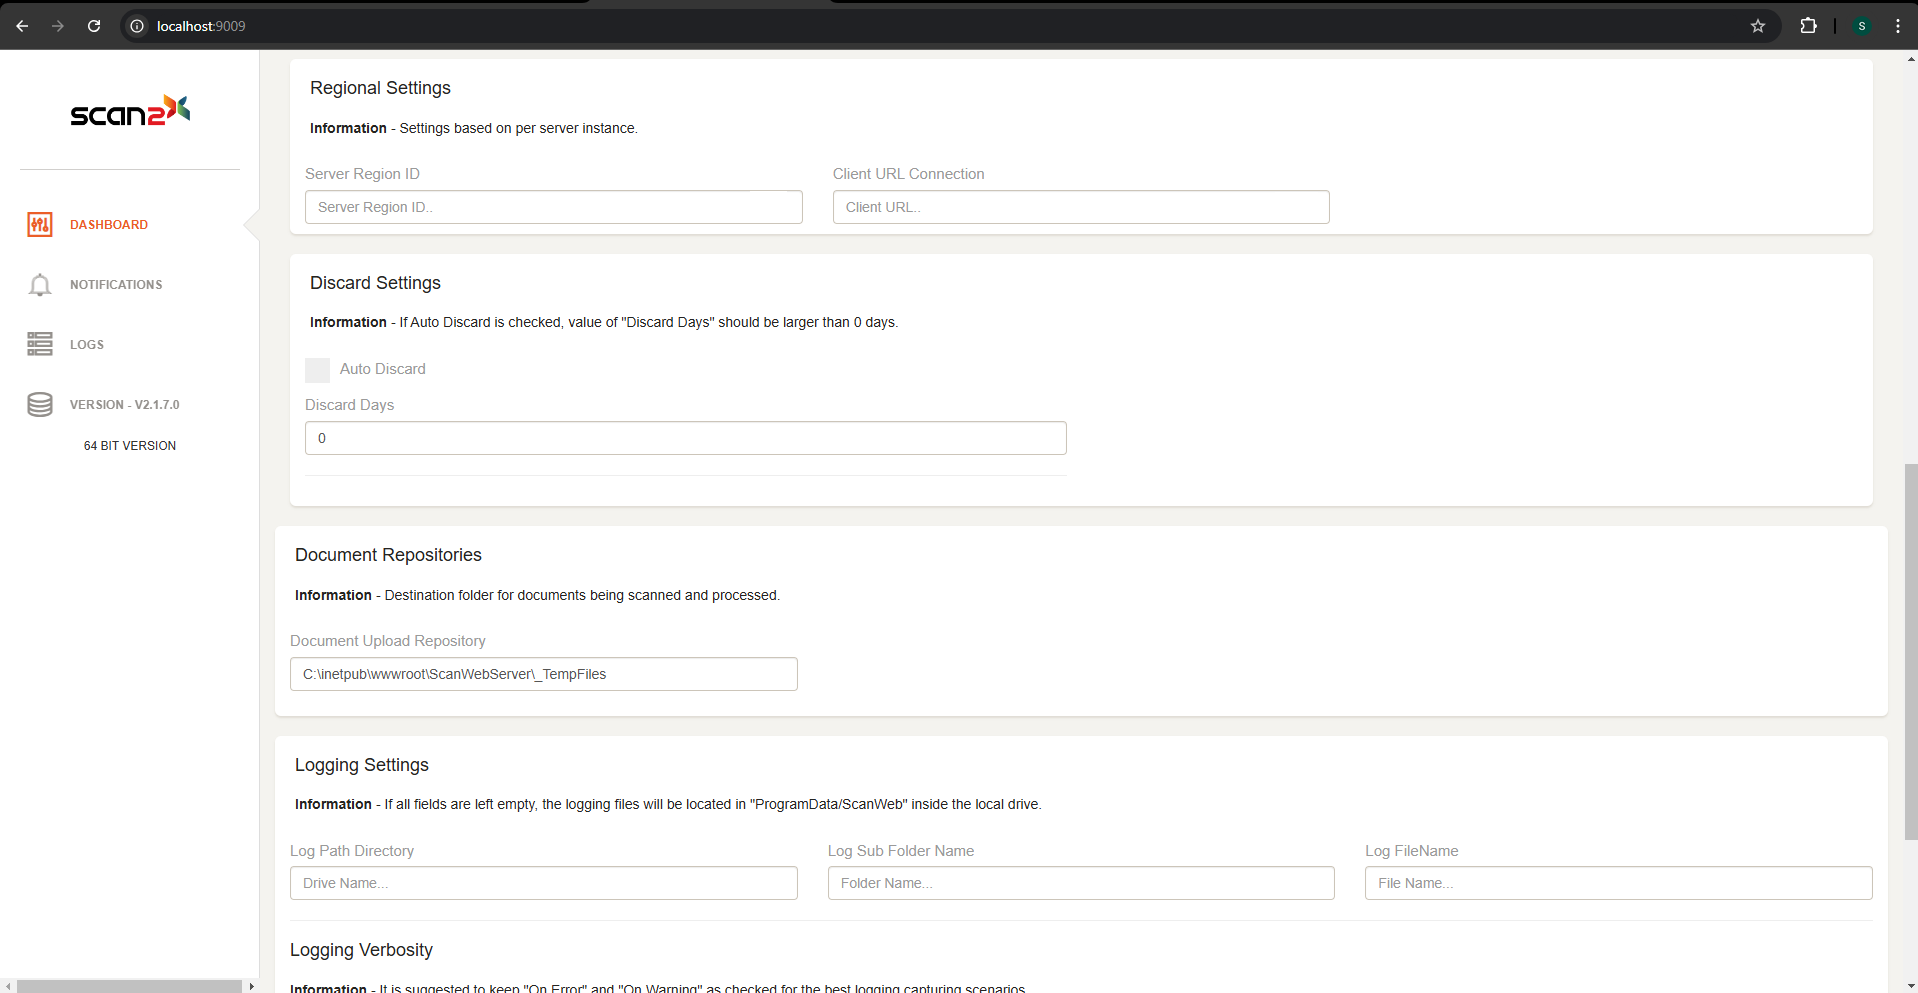Focus the Log Sub Folder Name field
1918x993 pixels.
coord(1080,883)
